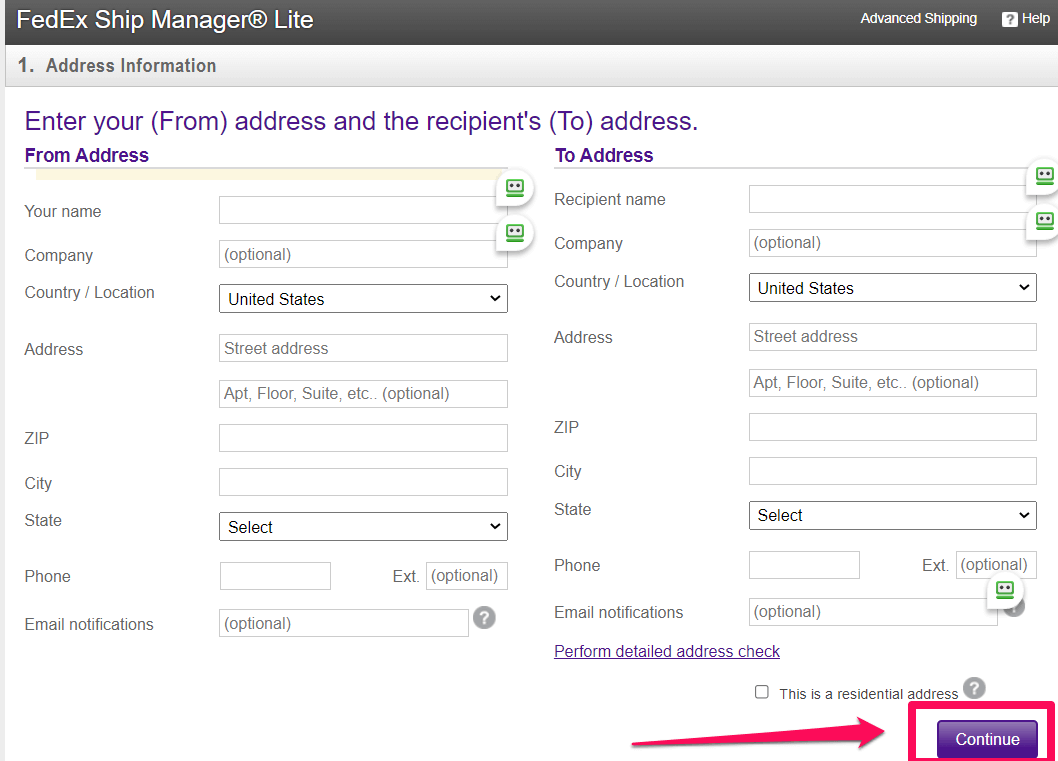Click the From Company optional field
Image resolution: width=1058 pixels, height=761 pixels.
tap(363, 254)
